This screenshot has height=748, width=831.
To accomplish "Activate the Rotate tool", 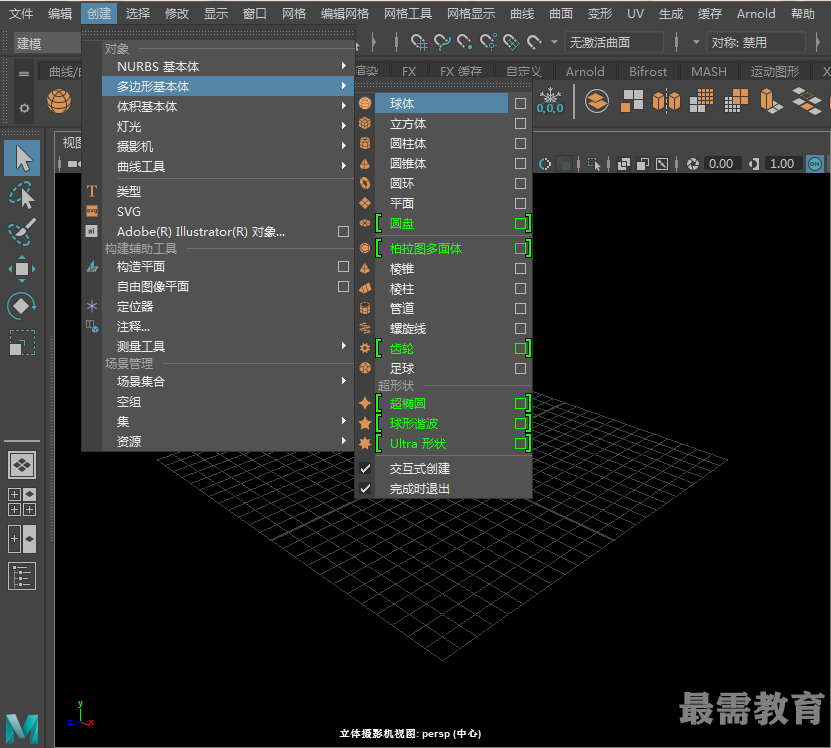I will (22, 306).
